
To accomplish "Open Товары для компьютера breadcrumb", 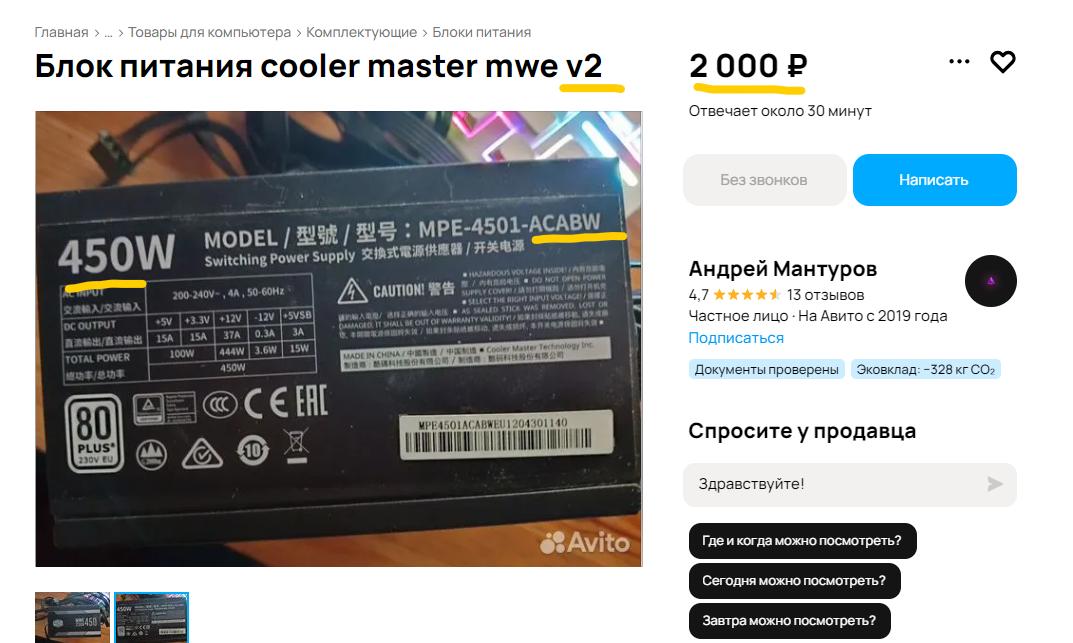I will tap(209, 32).
